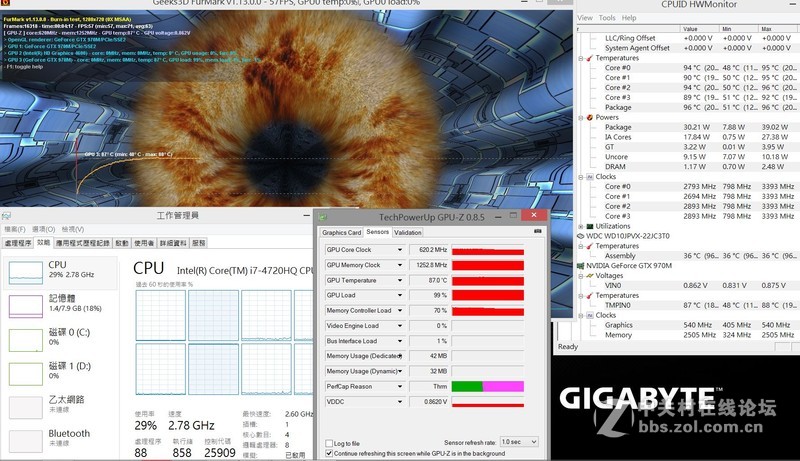Click the Clocks icon above Core #0 2793 MHz

coord(589,177)
